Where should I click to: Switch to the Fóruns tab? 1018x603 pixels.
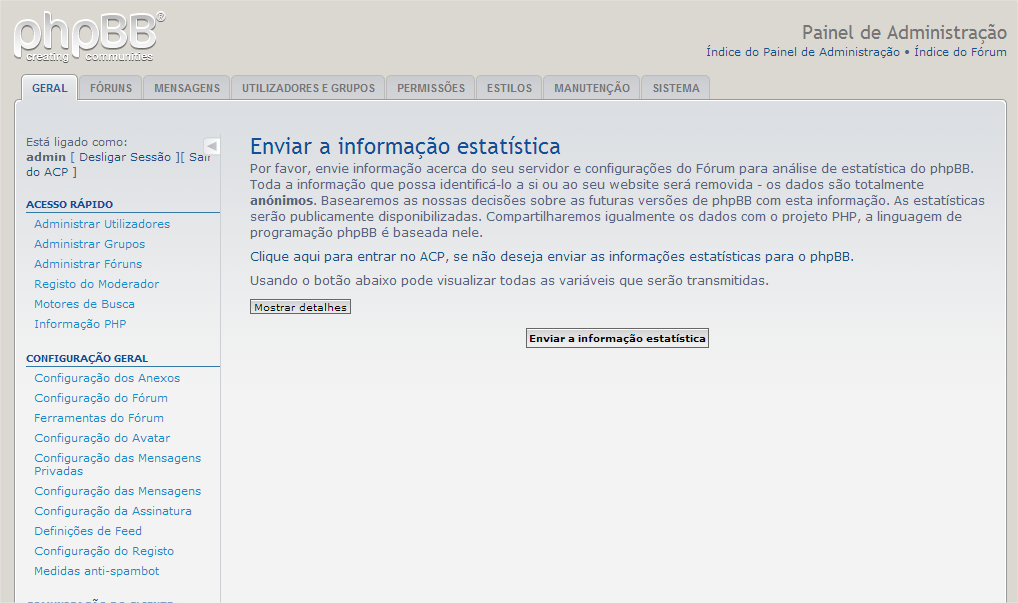pyautogui.click(x=111, y=88)
